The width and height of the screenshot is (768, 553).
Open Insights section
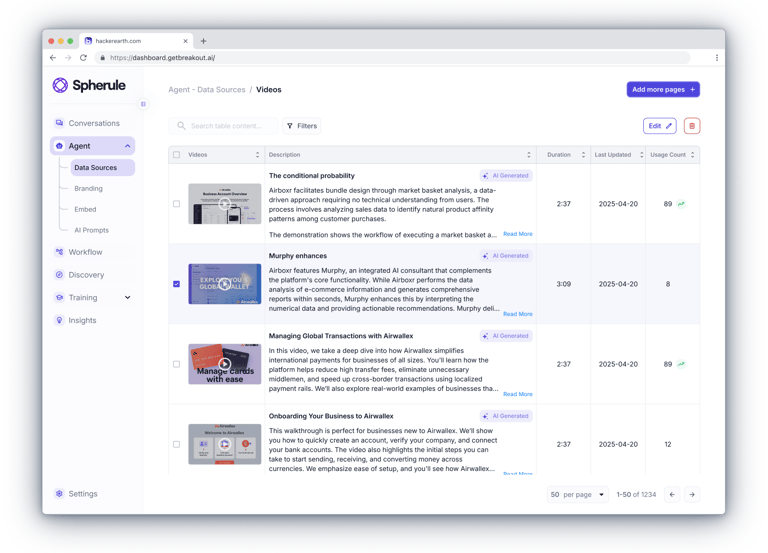coord(93,320)
